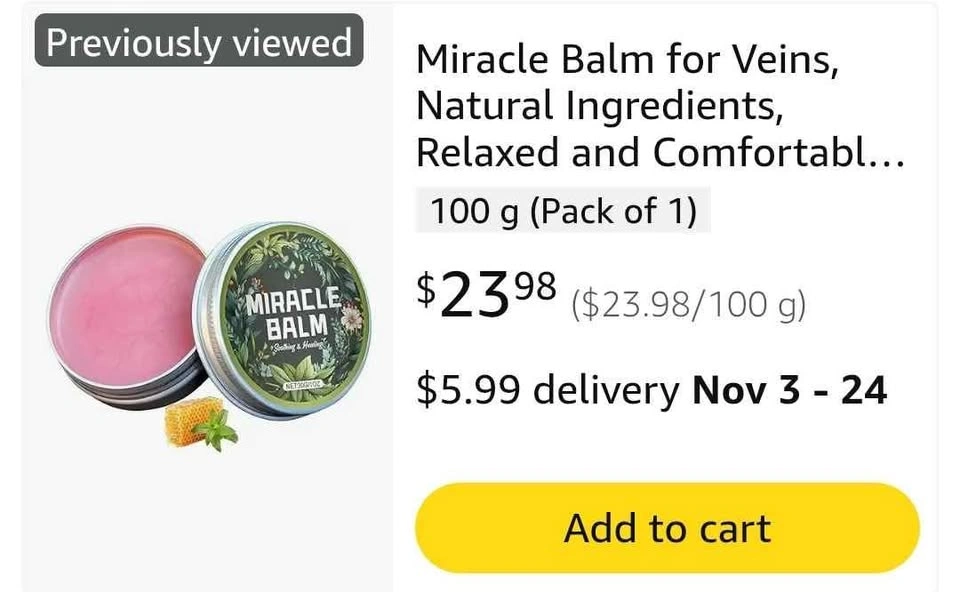The width and height of the screenshot is (960, 592).
Task: Click the MIRACLE BALM text on the lid
Action: pyautogui.click(x=294, y=313)
